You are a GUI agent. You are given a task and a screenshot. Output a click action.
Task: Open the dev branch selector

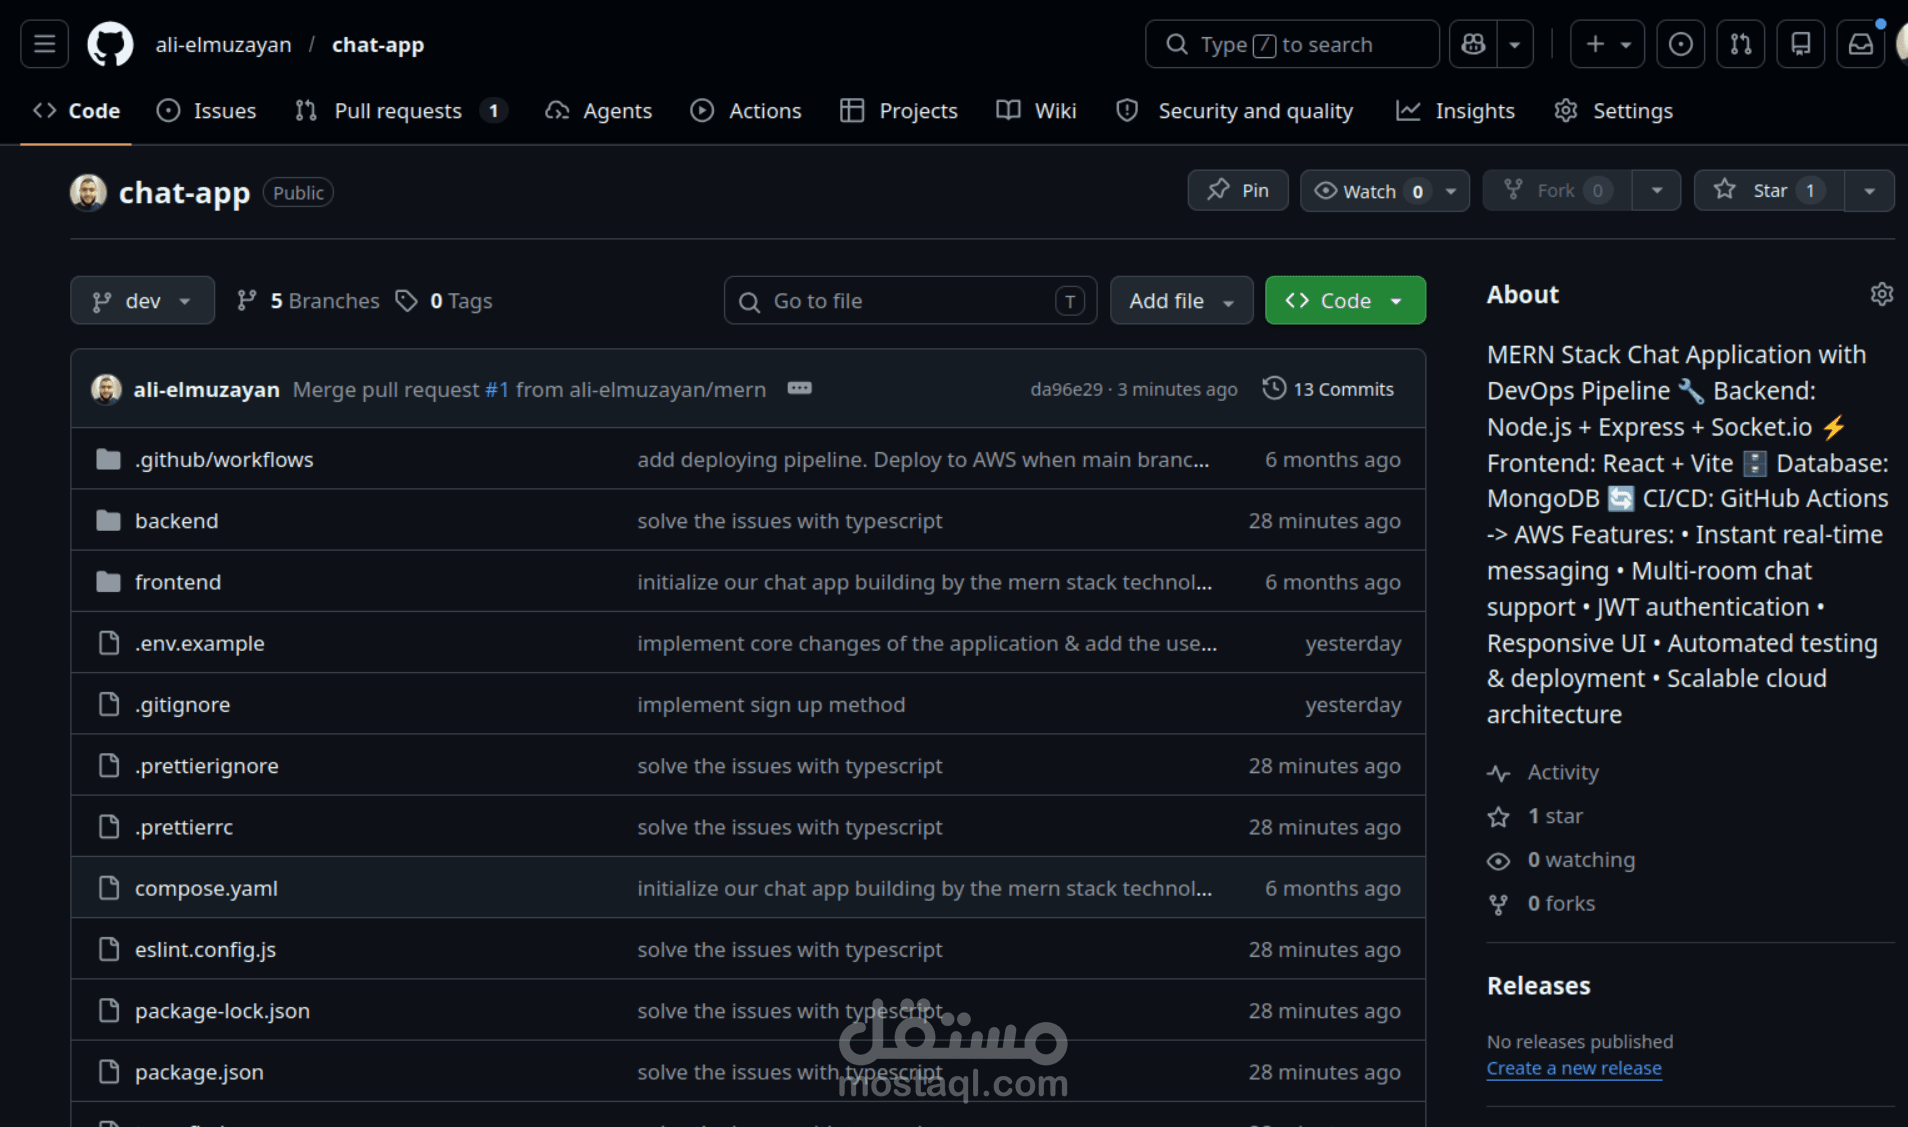pos(142,301)
